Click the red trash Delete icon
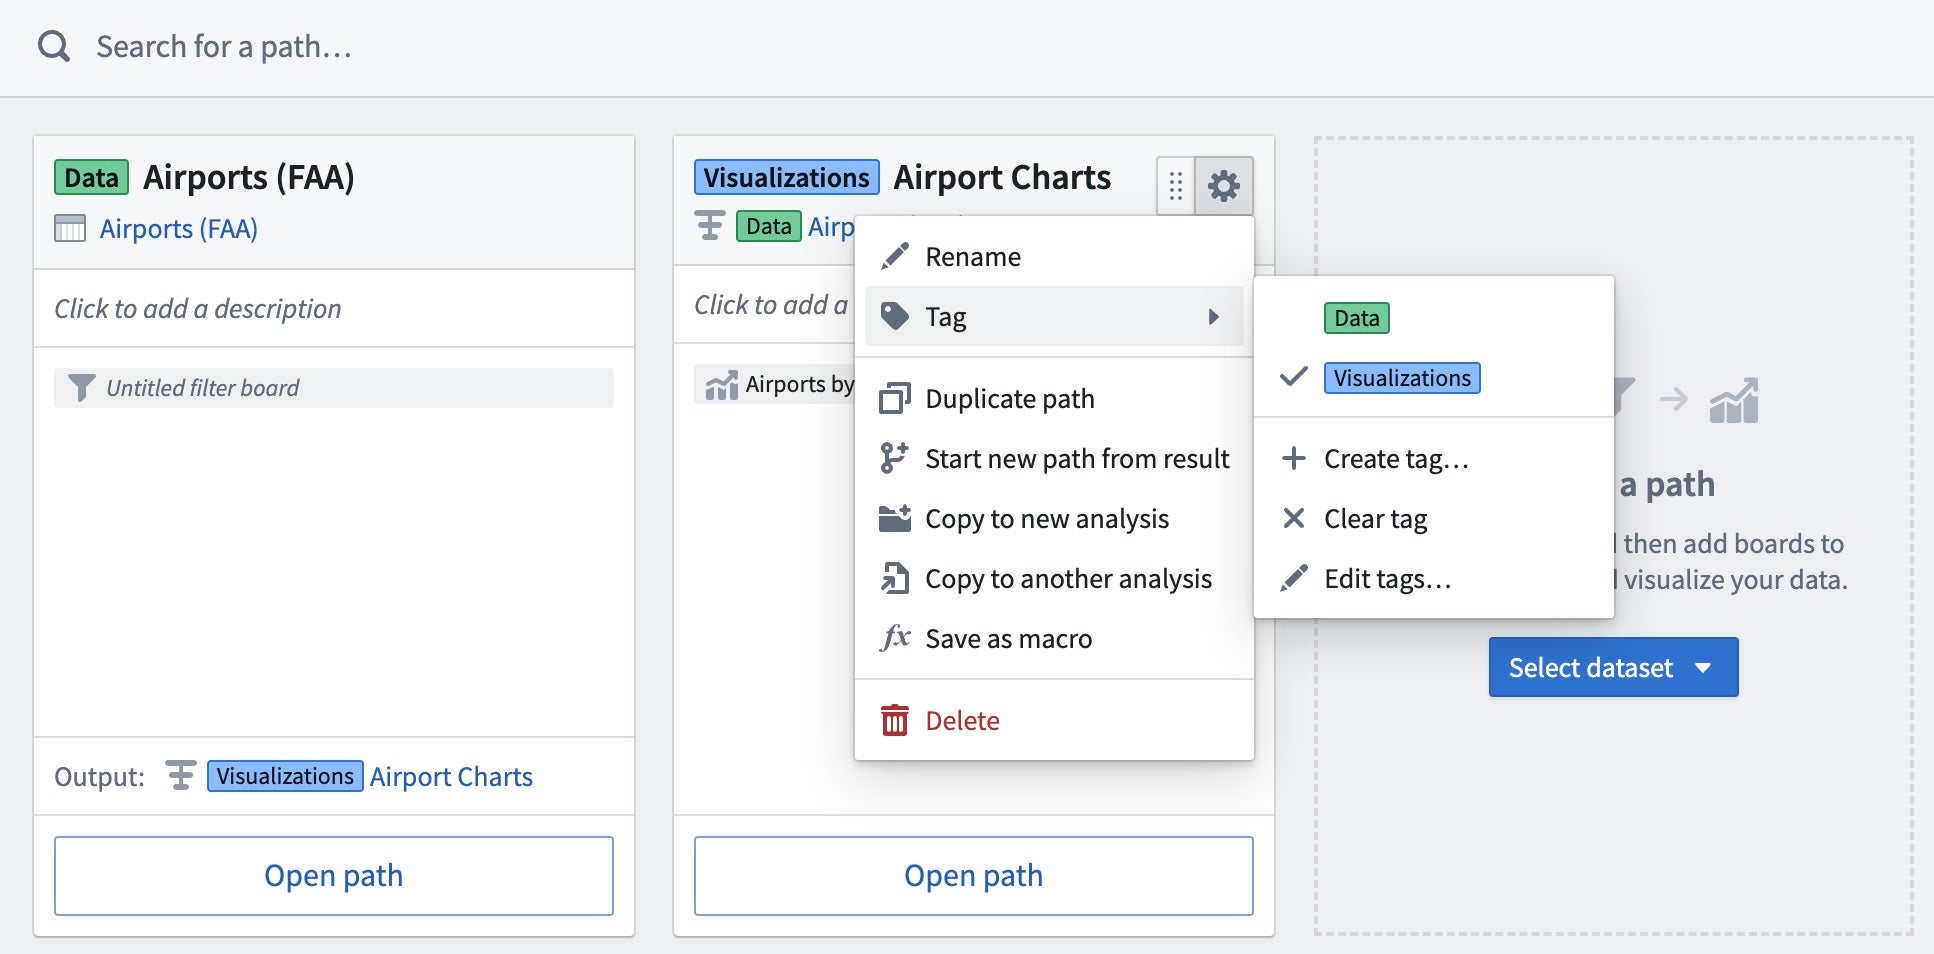1934x954 pixels. pyautogui.click(x=894, y=720)
